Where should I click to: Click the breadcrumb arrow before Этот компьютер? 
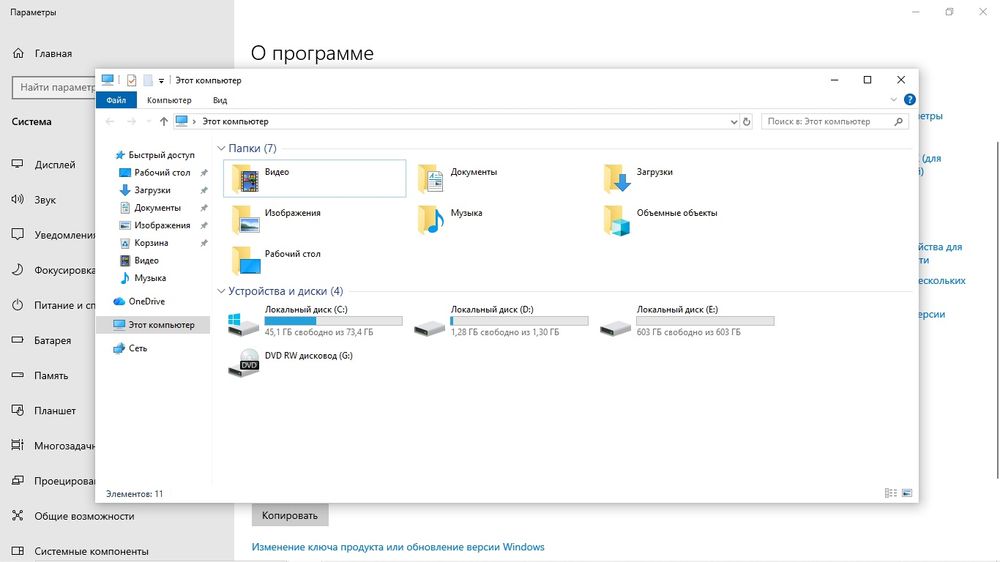pyautogui.click(x=194, y=121)
